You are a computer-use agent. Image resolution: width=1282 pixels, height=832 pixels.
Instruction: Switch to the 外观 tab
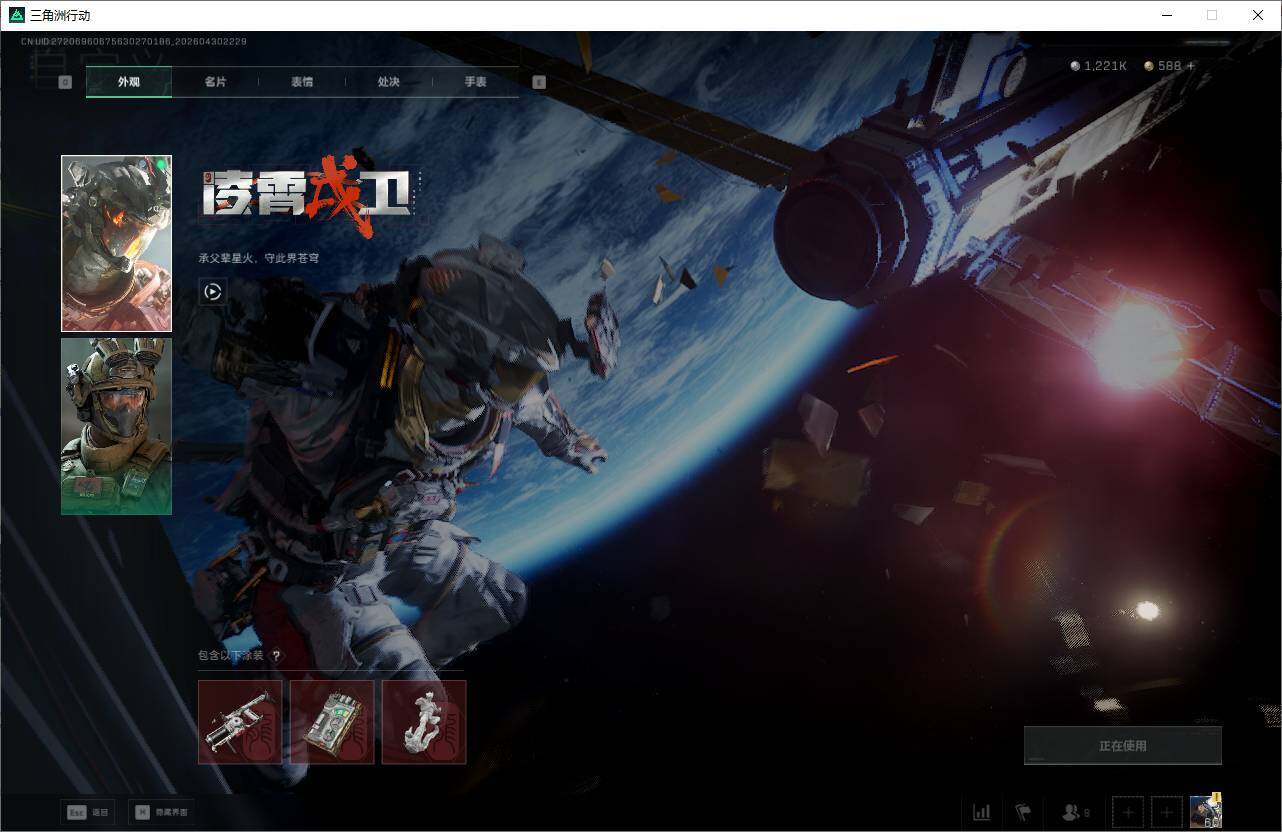129,82
